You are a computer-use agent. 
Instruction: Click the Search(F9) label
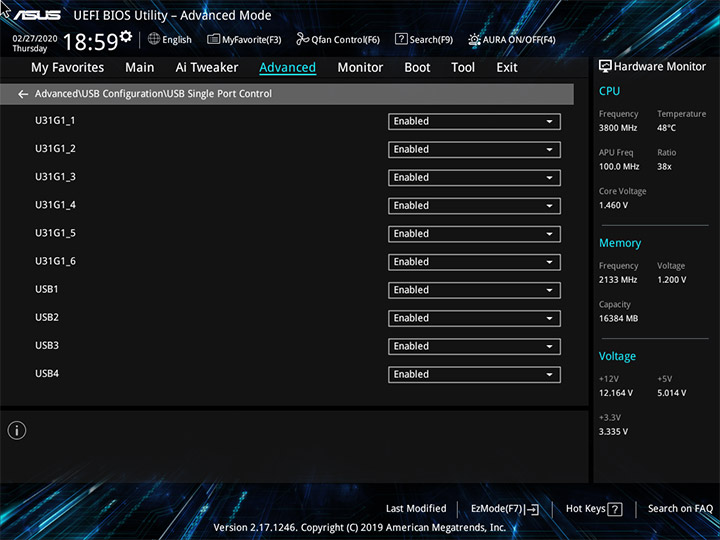pos(431,40)
